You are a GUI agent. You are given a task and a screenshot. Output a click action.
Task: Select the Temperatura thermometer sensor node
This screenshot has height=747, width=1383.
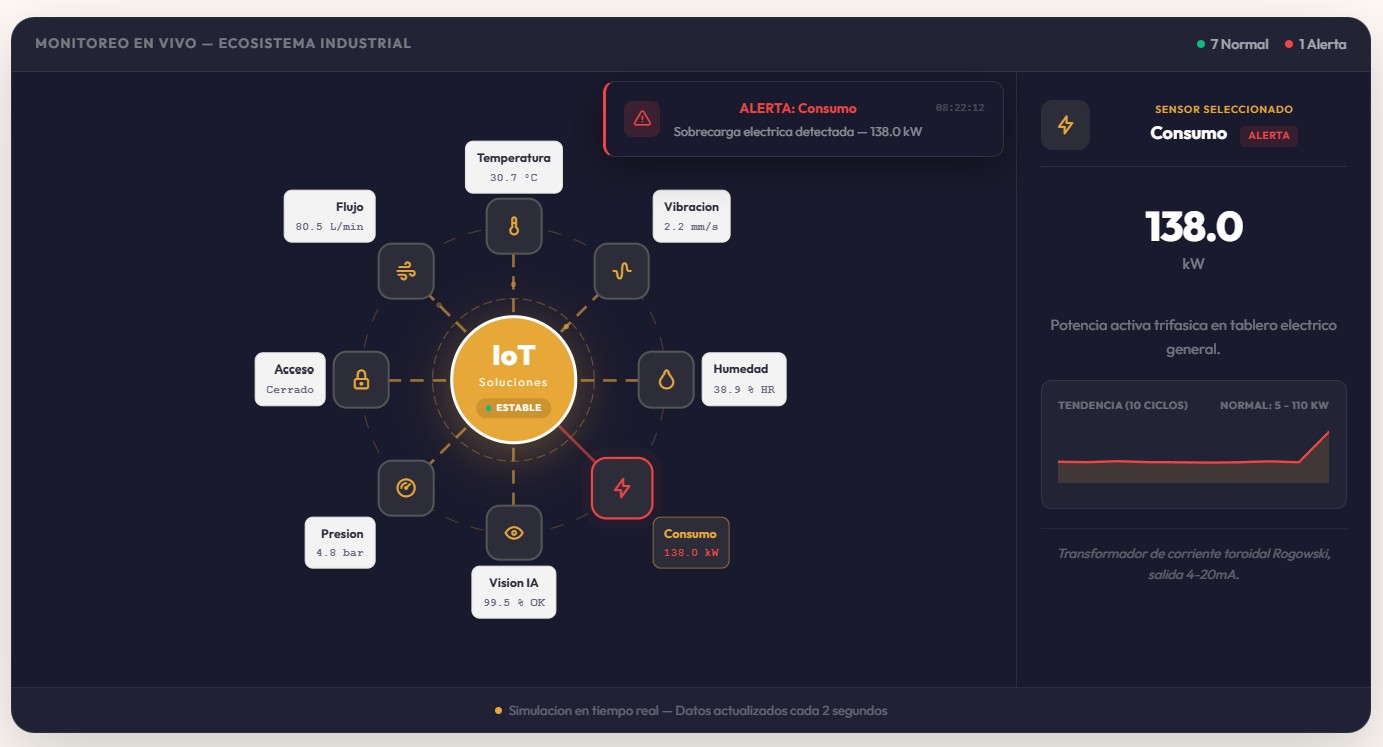[514, 226]
